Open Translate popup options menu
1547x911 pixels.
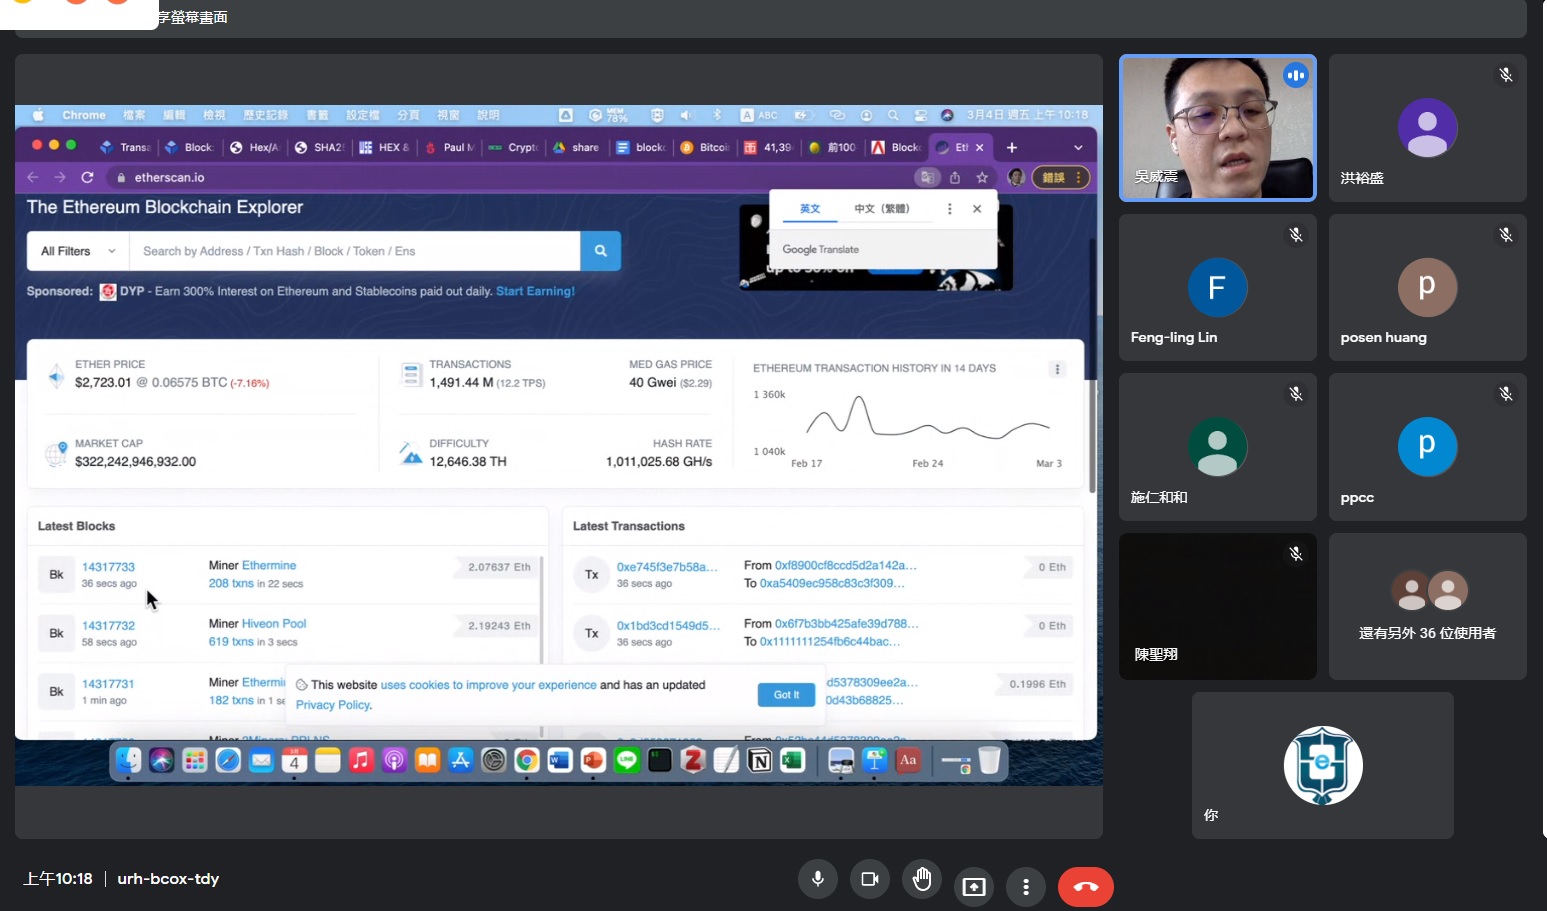tap(950, 209)
